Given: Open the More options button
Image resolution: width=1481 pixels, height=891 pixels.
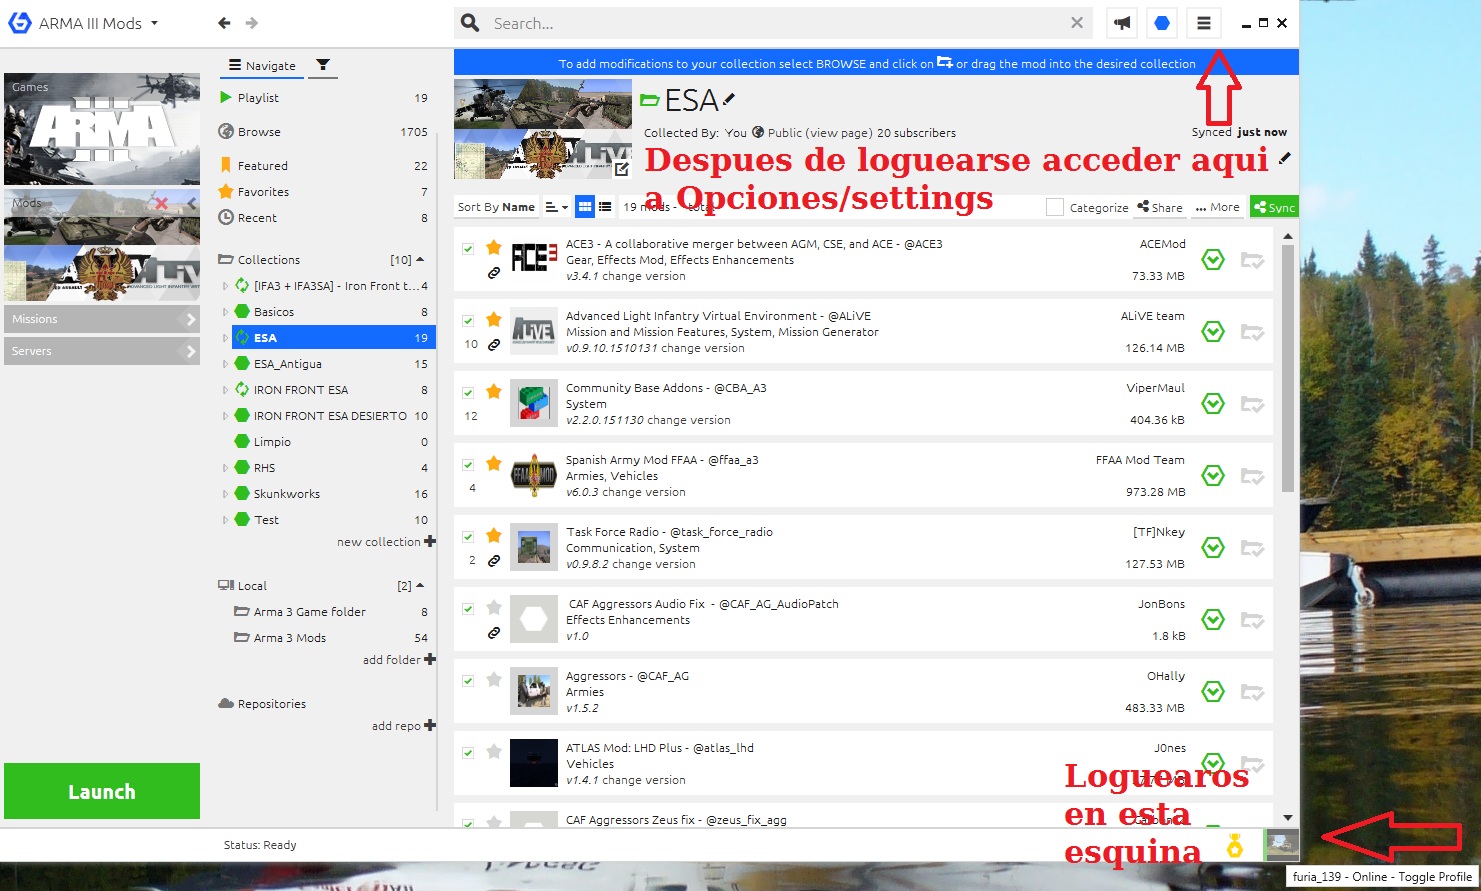Looking at the screenshot, I should click(x=1218, y=207).
